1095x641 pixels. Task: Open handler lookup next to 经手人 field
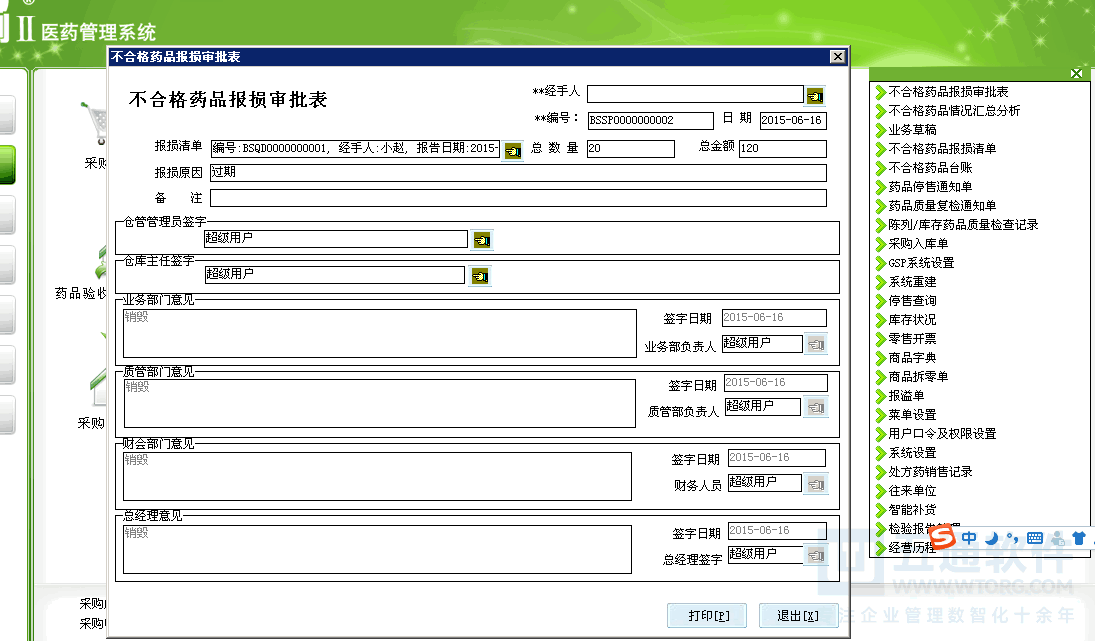coord(815,96)
